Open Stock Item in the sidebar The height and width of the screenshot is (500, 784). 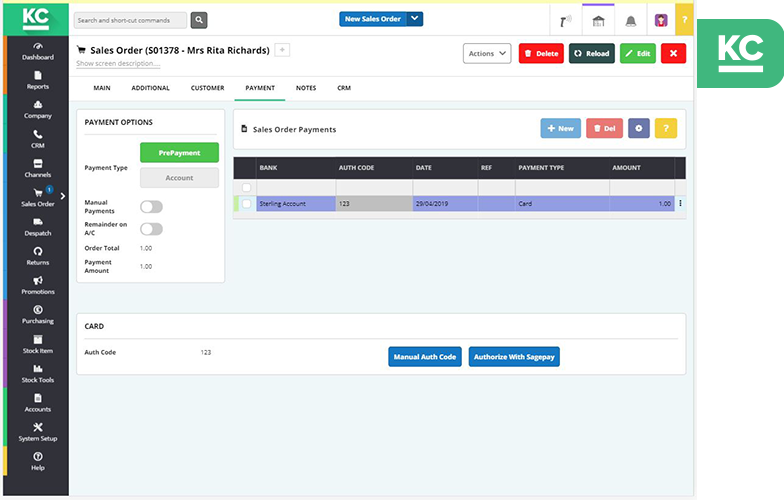coord(38,344)
